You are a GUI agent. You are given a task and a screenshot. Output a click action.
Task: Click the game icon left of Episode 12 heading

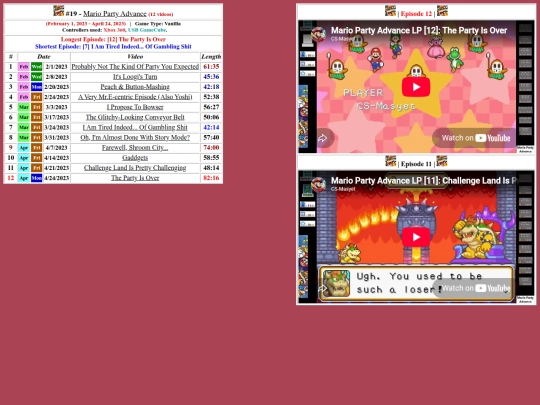[391, 11]
